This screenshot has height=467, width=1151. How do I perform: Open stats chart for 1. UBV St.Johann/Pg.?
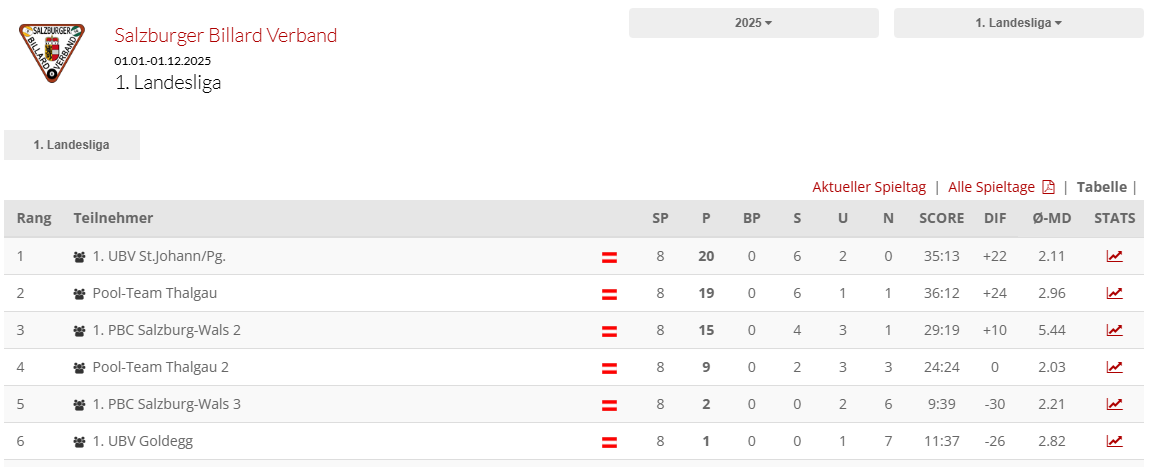coord(1114,256)
